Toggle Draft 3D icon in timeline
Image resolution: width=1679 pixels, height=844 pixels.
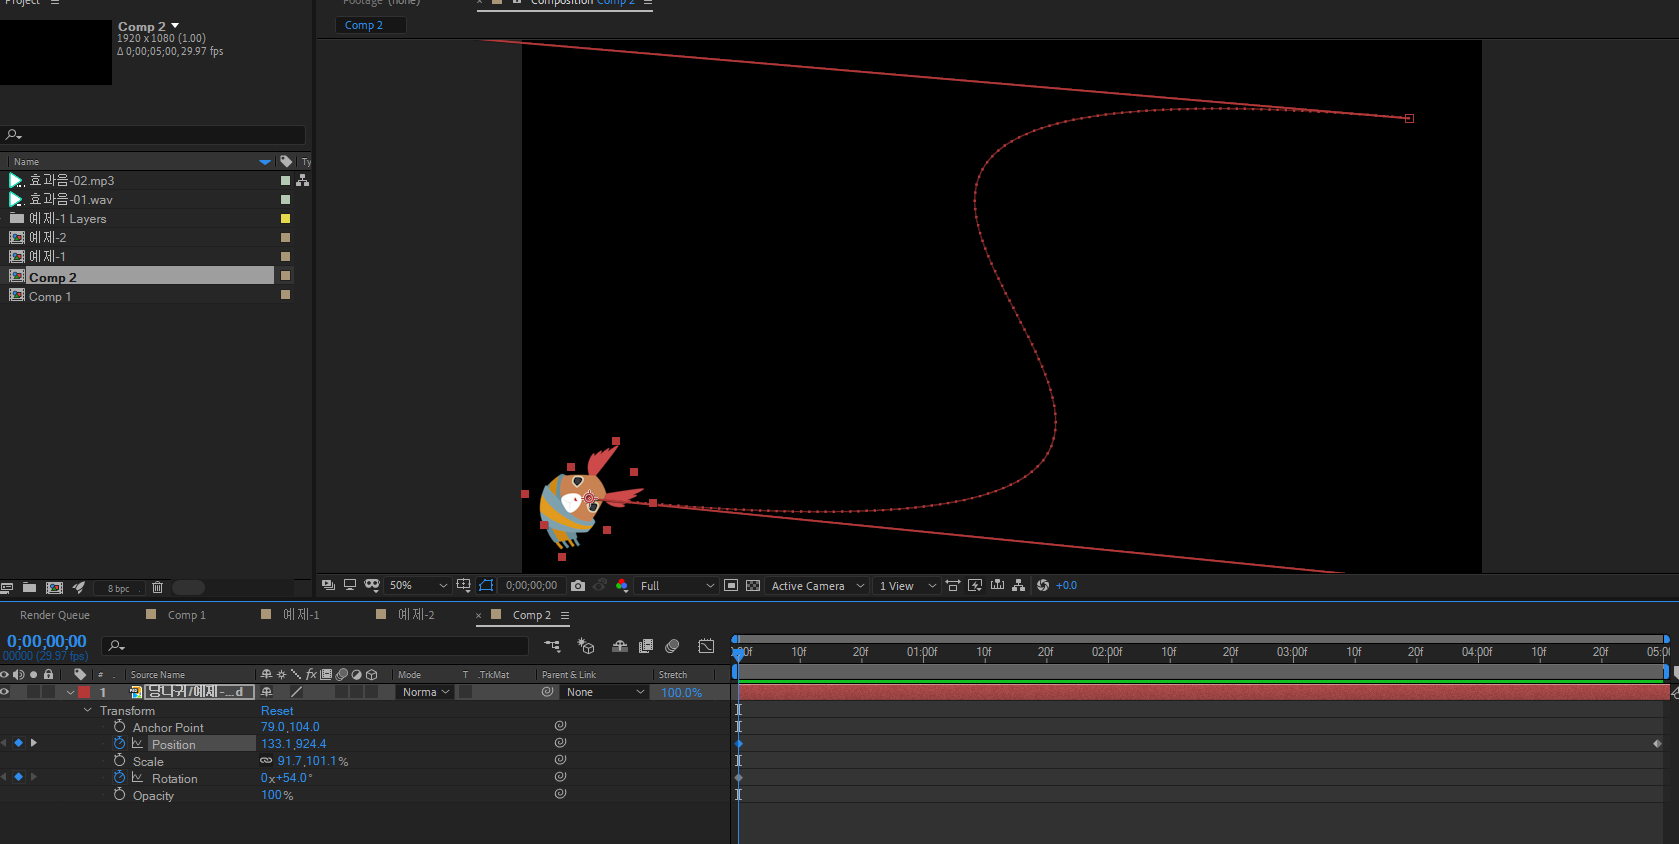tap(586, 646)
